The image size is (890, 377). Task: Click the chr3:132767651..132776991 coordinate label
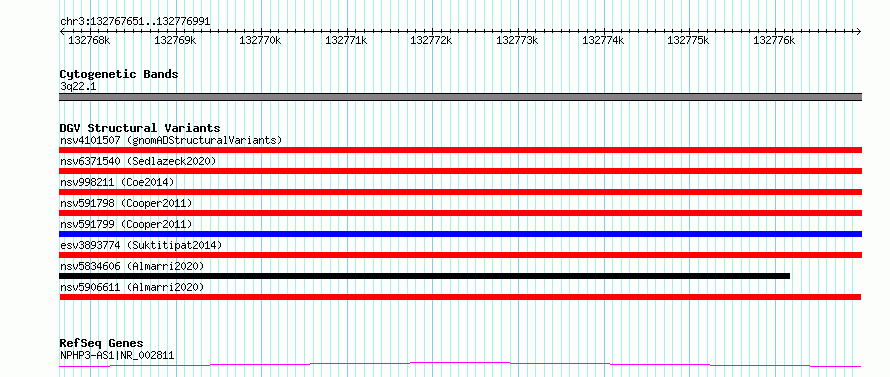click(x=135, y=22)
